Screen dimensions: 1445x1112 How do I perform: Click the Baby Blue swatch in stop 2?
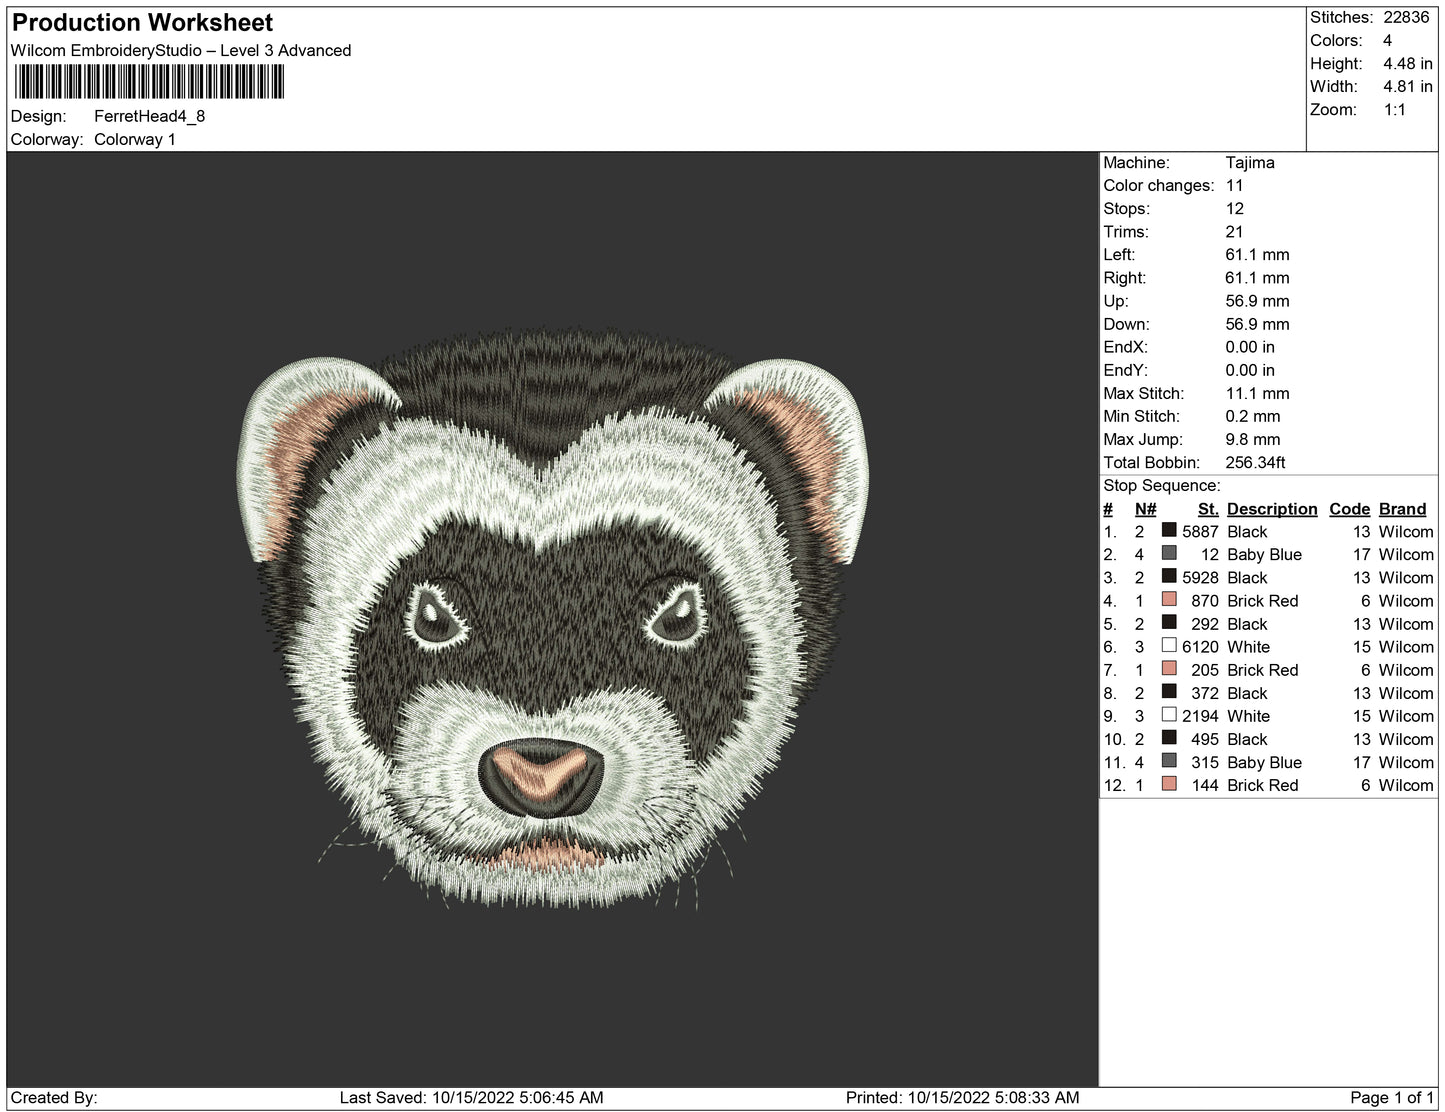click(1168, 554)
